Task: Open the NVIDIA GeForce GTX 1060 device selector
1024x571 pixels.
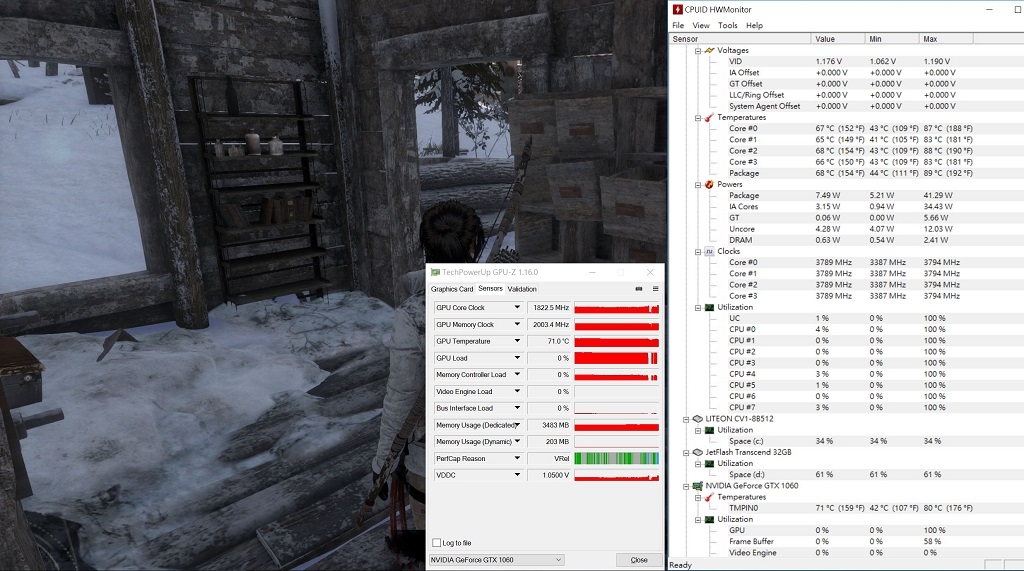Action: pyautogui.click(x=496, y=560)
